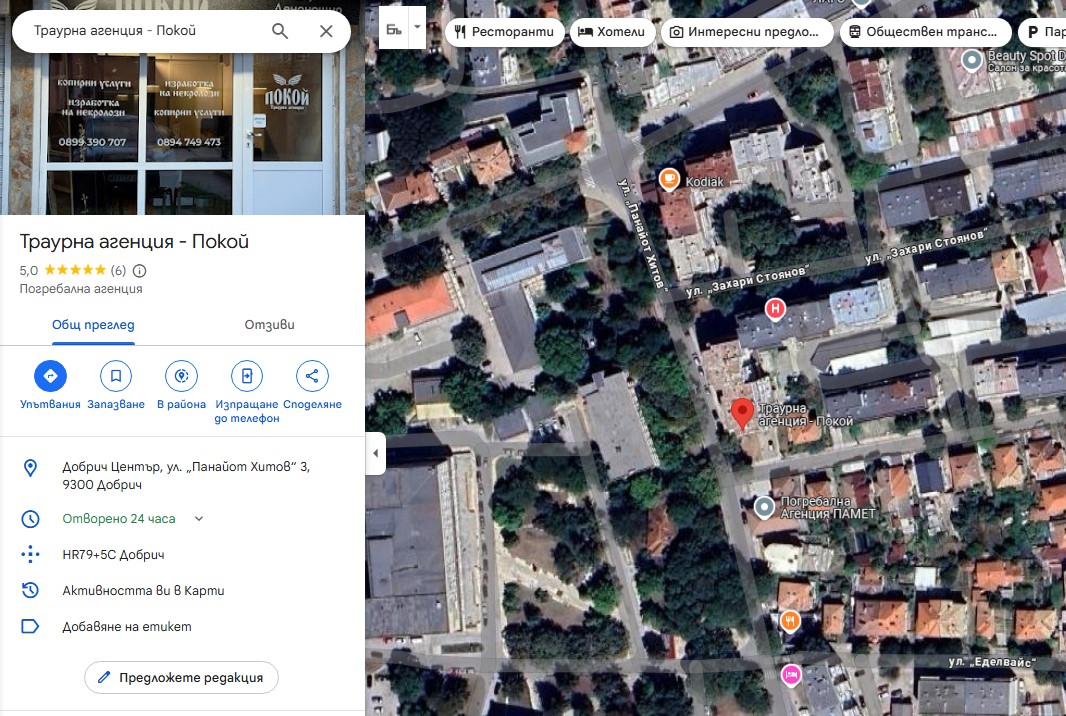Click the Beauty Spot map marker
The width and height of the screenshot is (1066, 716).
[x=972, y=61]
